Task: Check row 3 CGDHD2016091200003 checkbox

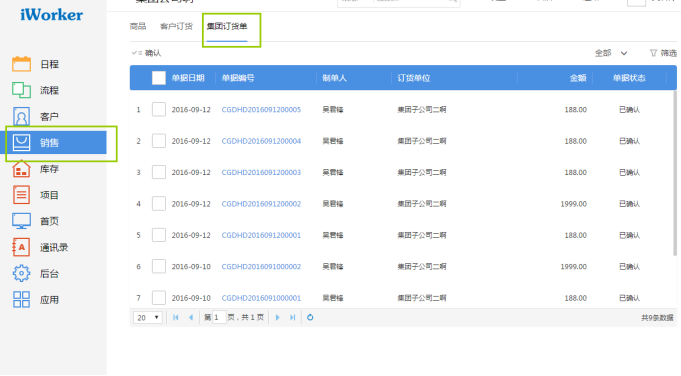Action: click(159, 172)
